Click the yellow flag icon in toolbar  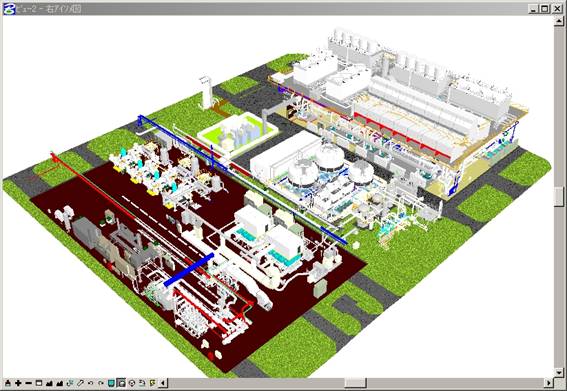(153, 383)
